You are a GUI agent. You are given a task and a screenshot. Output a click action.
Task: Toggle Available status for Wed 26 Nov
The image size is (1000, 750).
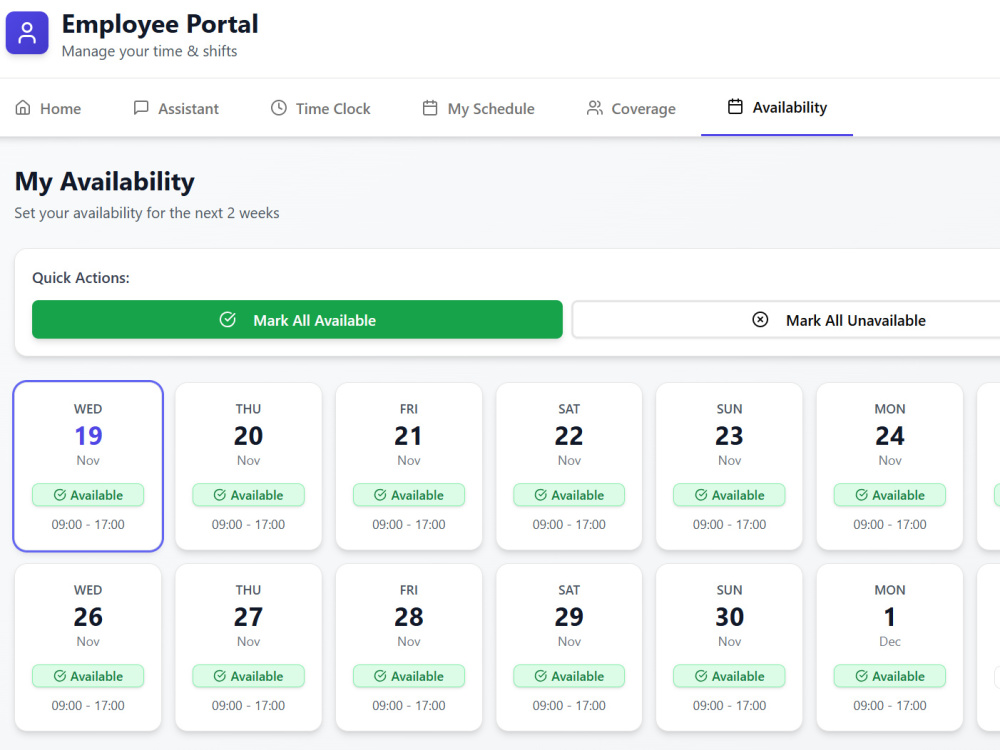click(x=88, y=676)
